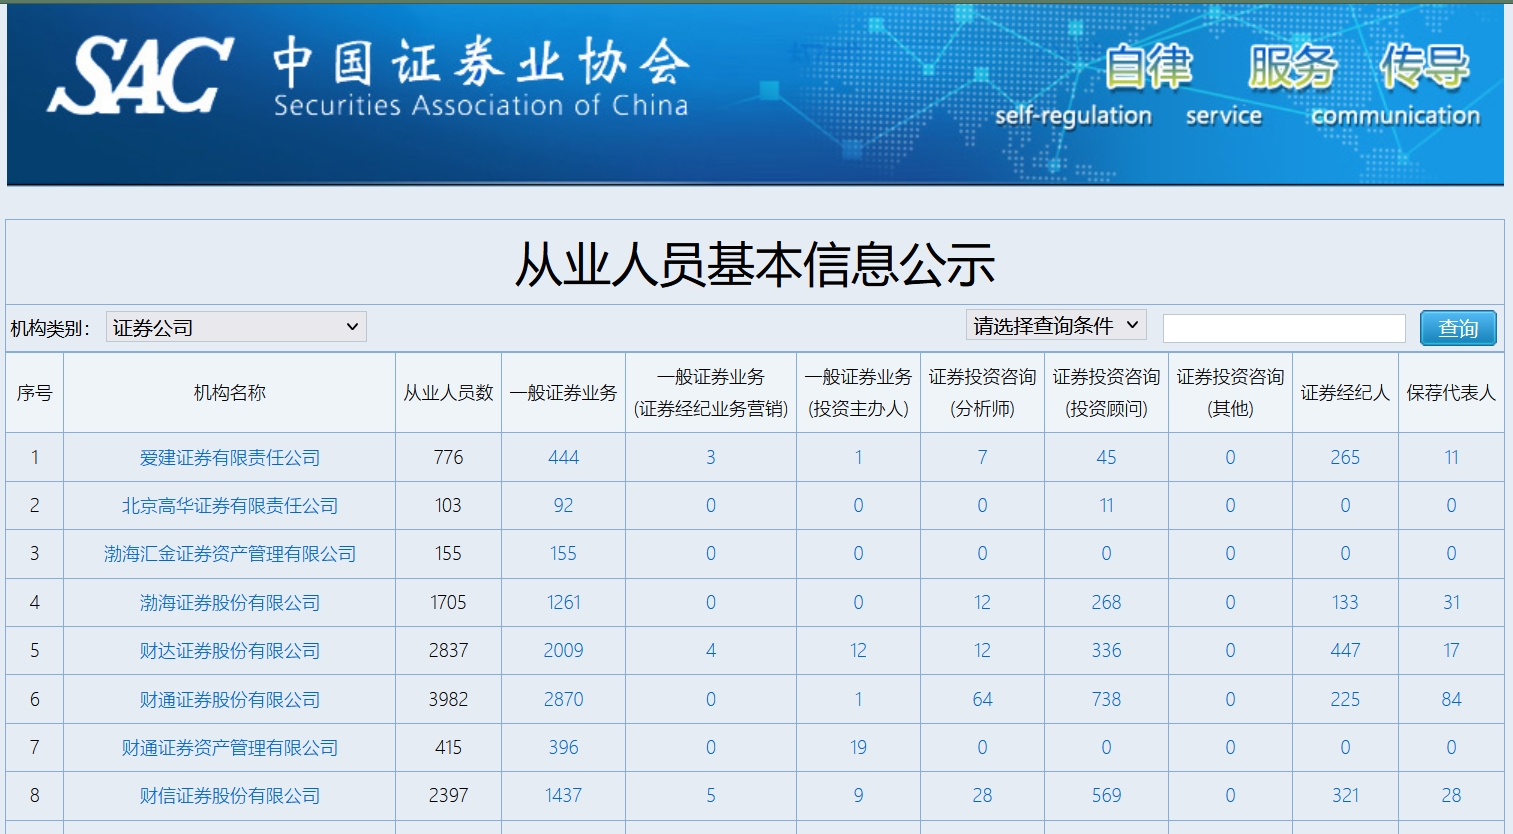Click 投资主办人 count 19 for 财通证券资产管理
The width and height of the screenshot is (1513, 834).
[x=858, y=748]
